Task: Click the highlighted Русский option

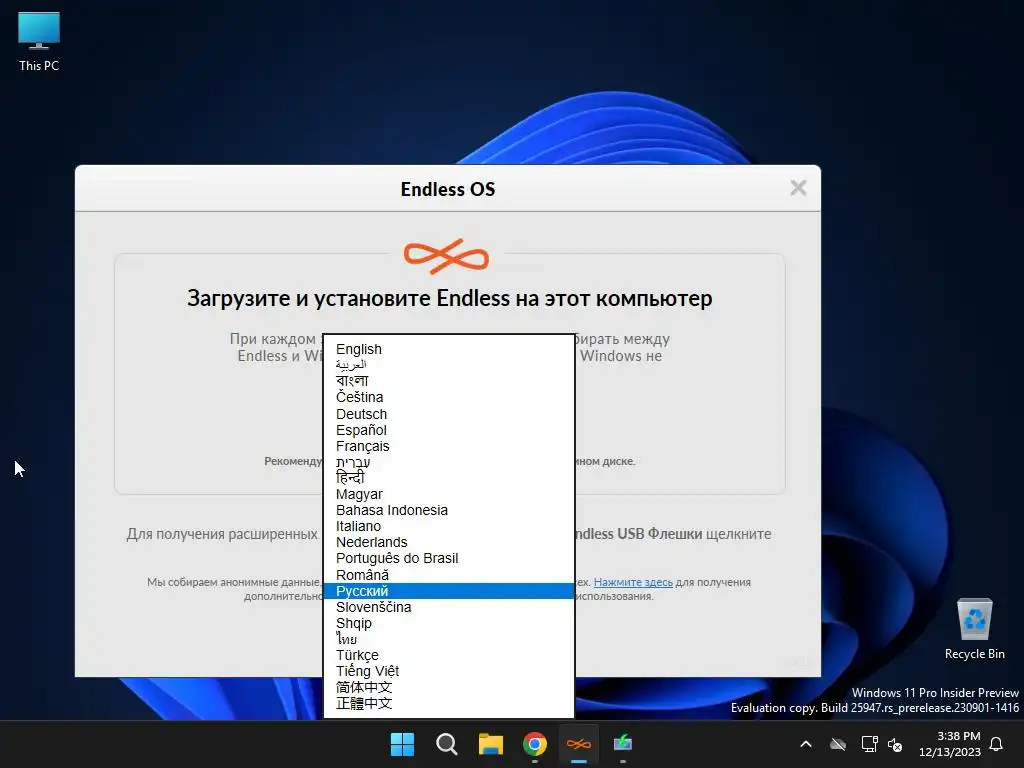Action: (449, 591)
